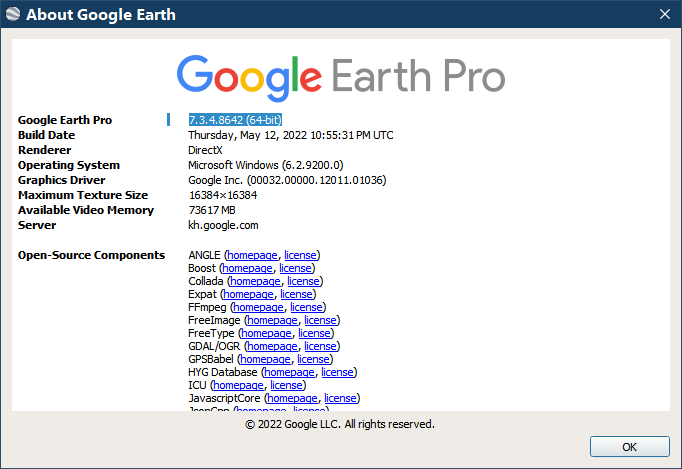Open the ICU homepage link
The width and height of the screenshot is (682, 469).
point(238,385)
